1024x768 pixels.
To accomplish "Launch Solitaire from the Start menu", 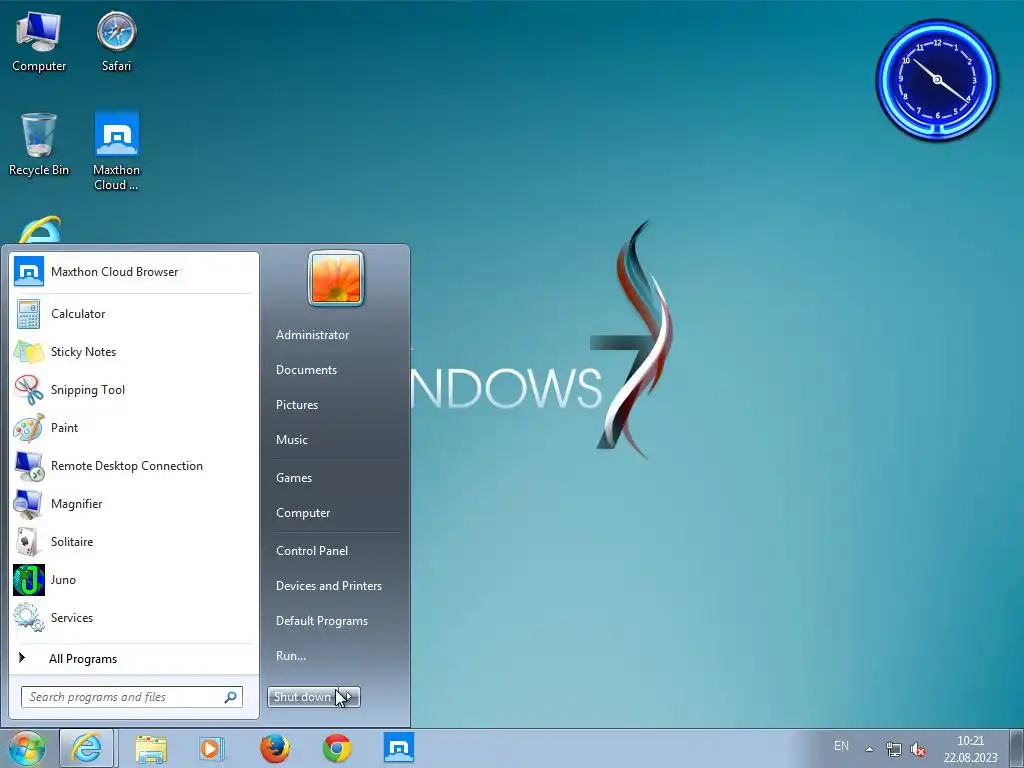I will 133,541.
